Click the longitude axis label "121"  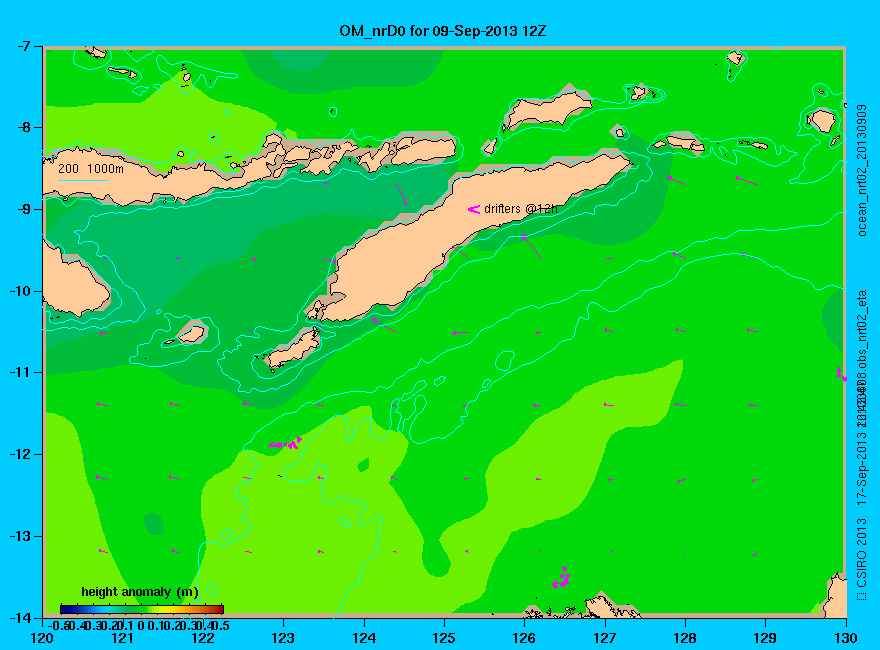[122, 638]
